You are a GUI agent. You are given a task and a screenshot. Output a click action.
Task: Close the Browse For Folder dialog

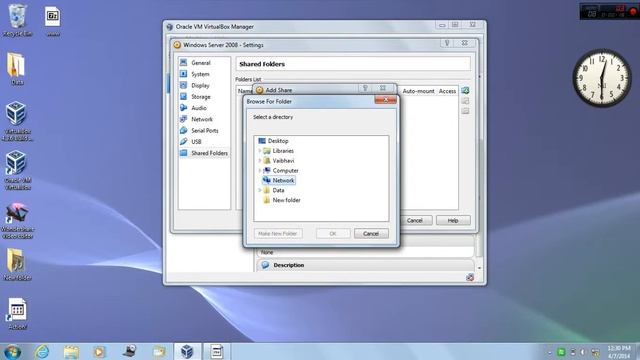coord(385,100)
